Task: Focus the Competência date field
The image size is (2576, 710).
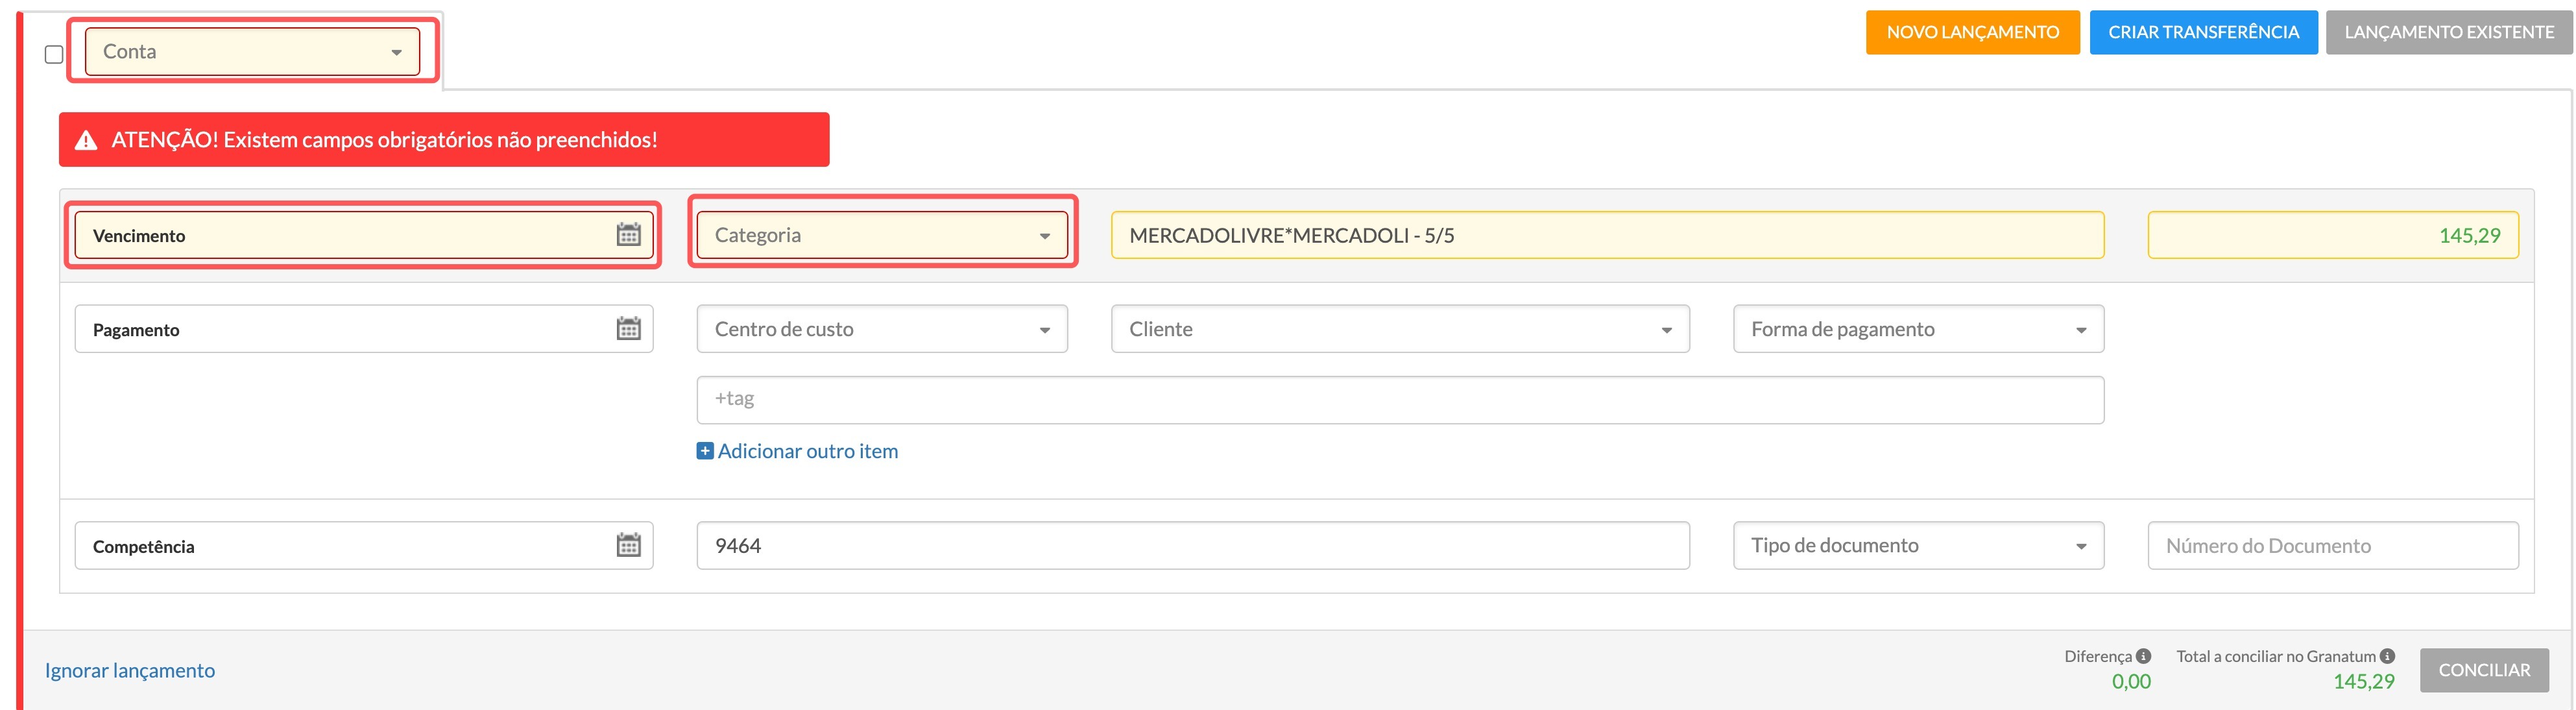Action: point(364,545)
